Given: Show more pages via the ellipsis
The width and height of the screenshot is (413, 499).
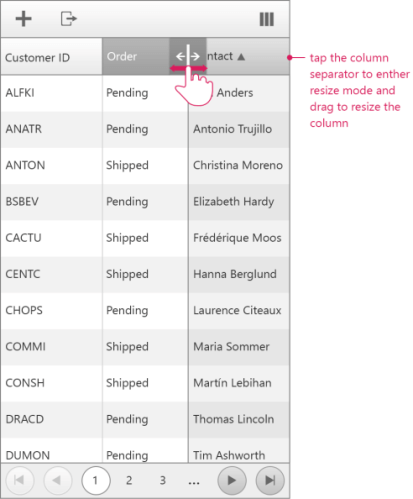Looking at the screenshot, I should click(194, 482).
